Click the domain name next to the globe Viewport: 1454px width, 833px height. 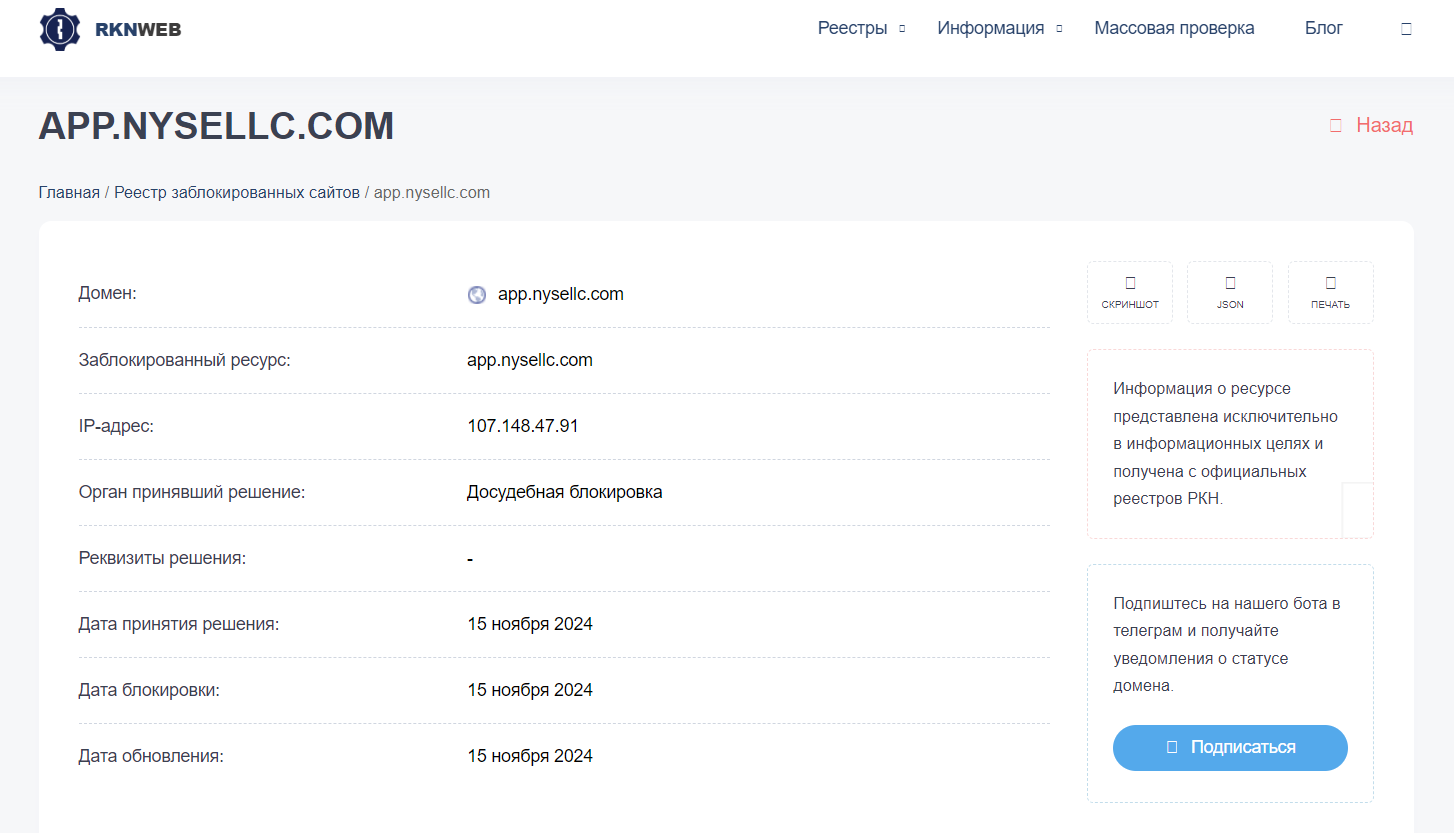(560, 294)
